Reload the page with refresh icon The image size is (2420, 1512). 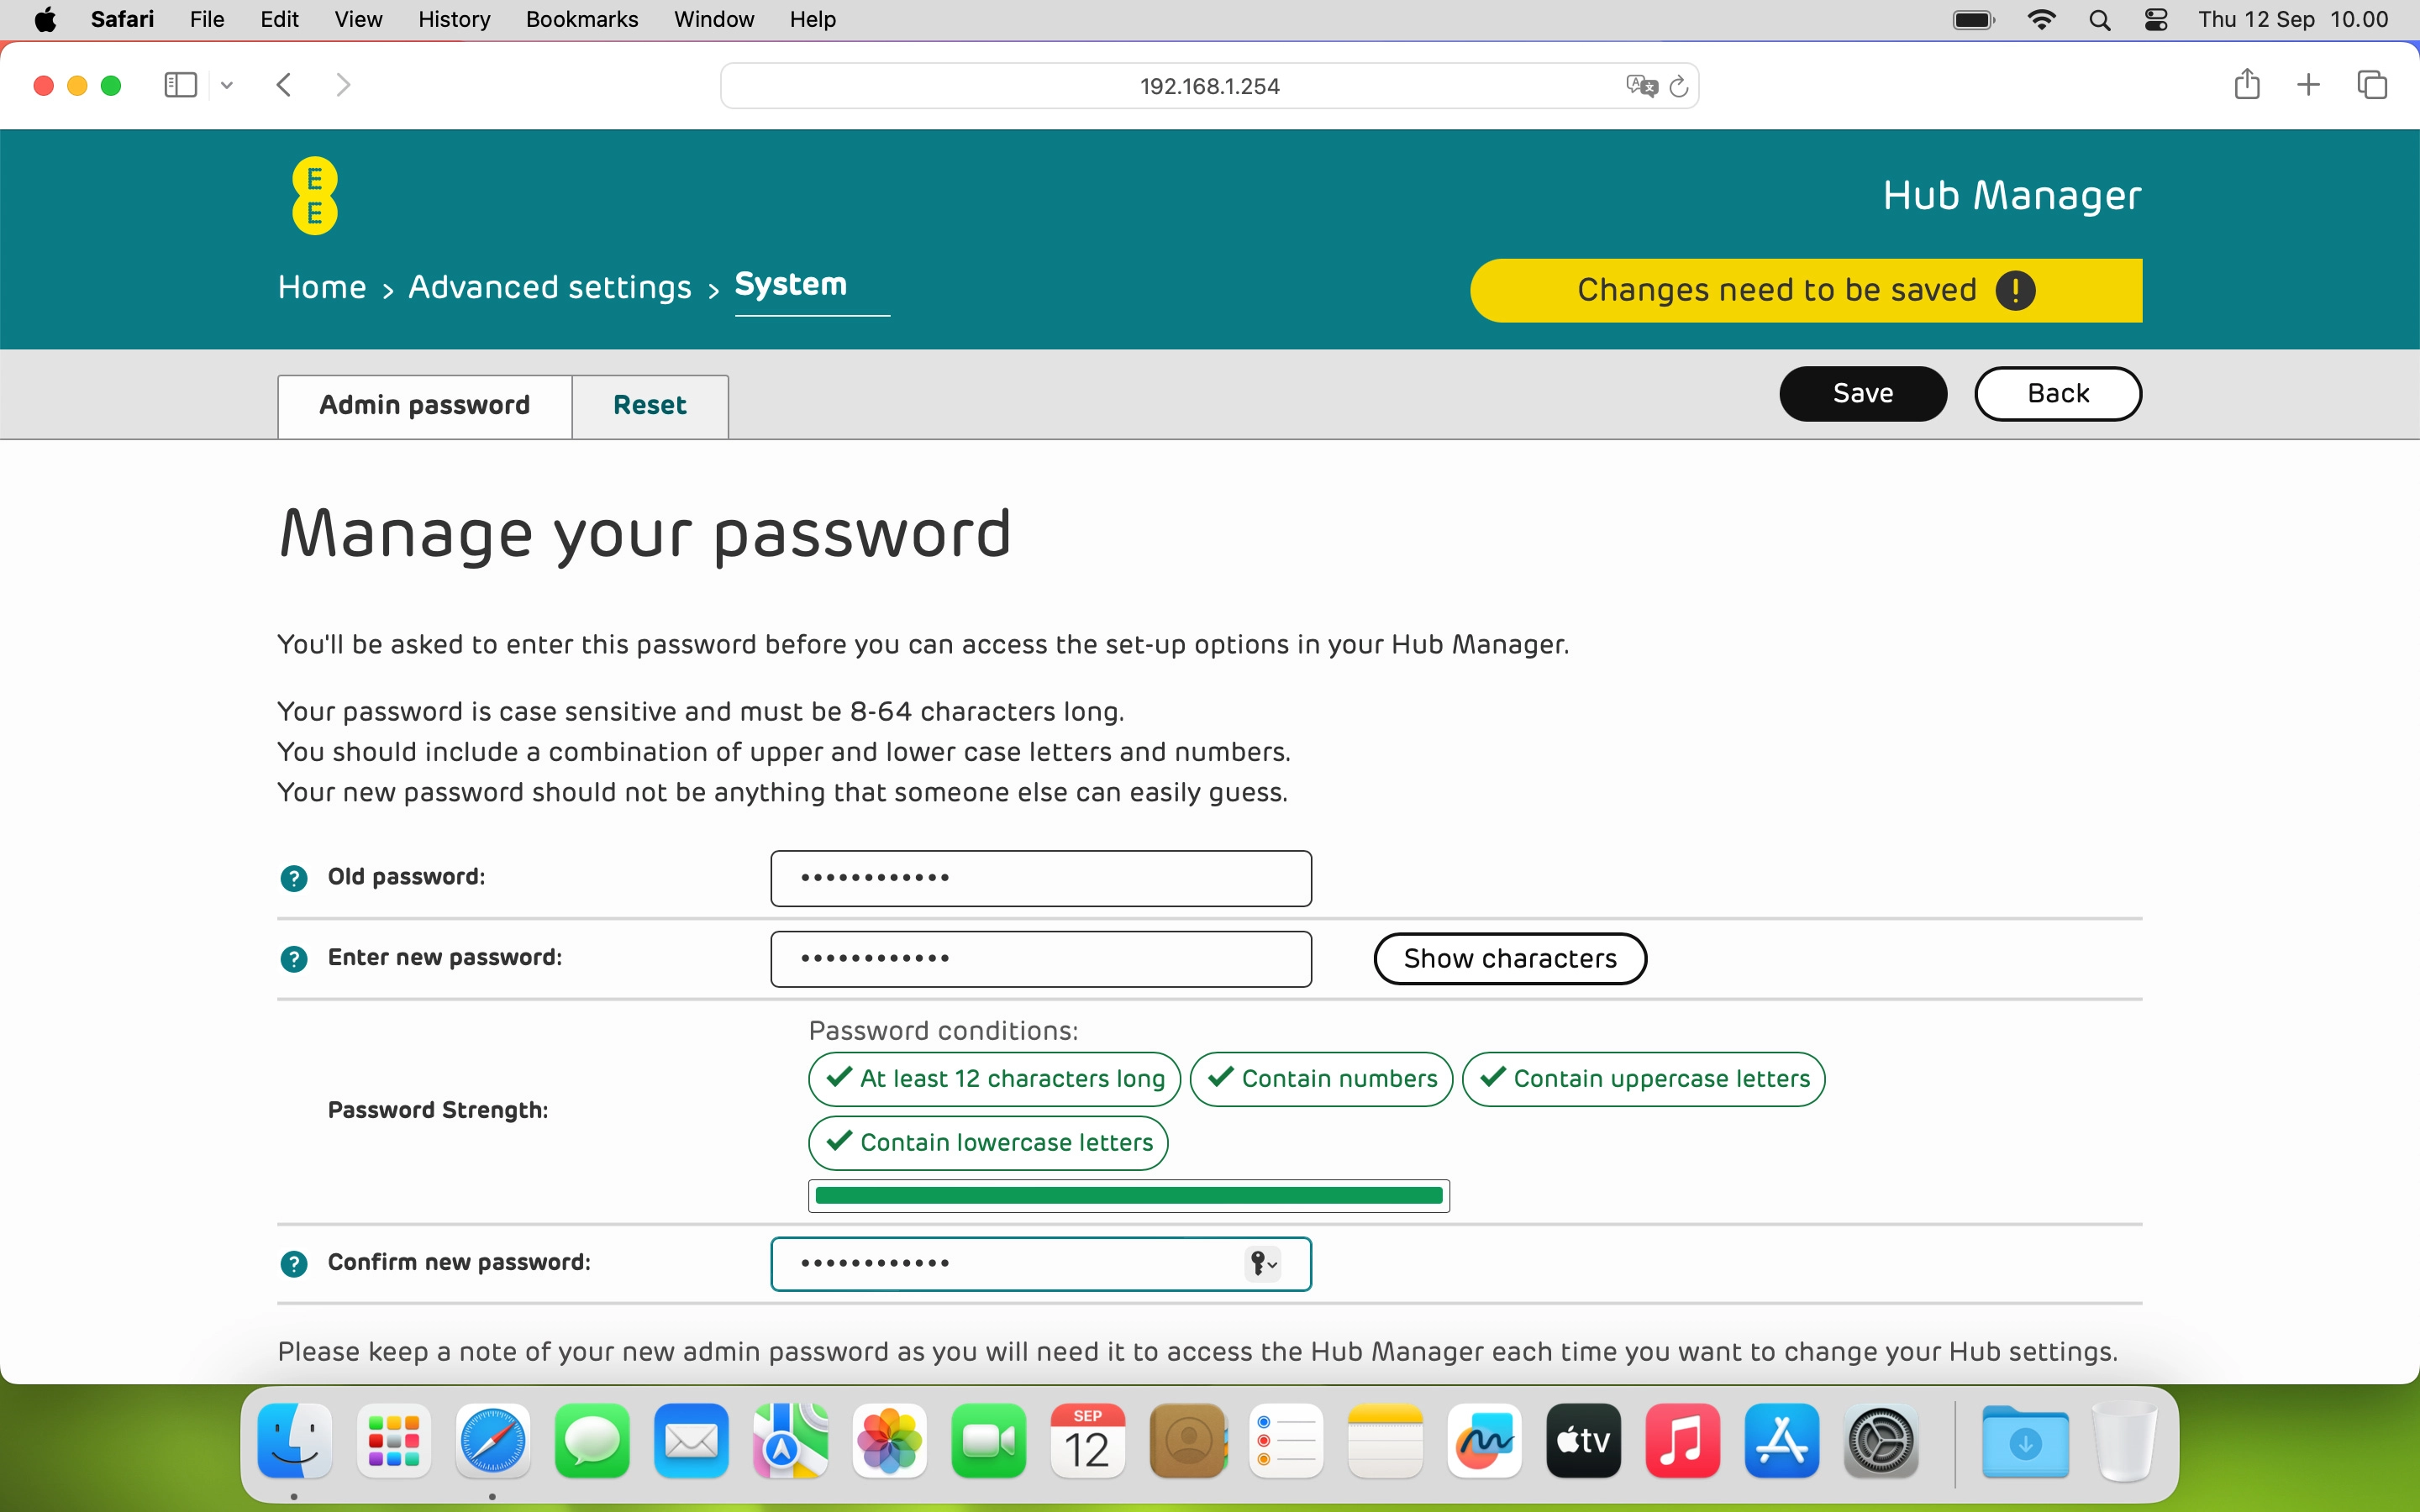[1679, 86]
